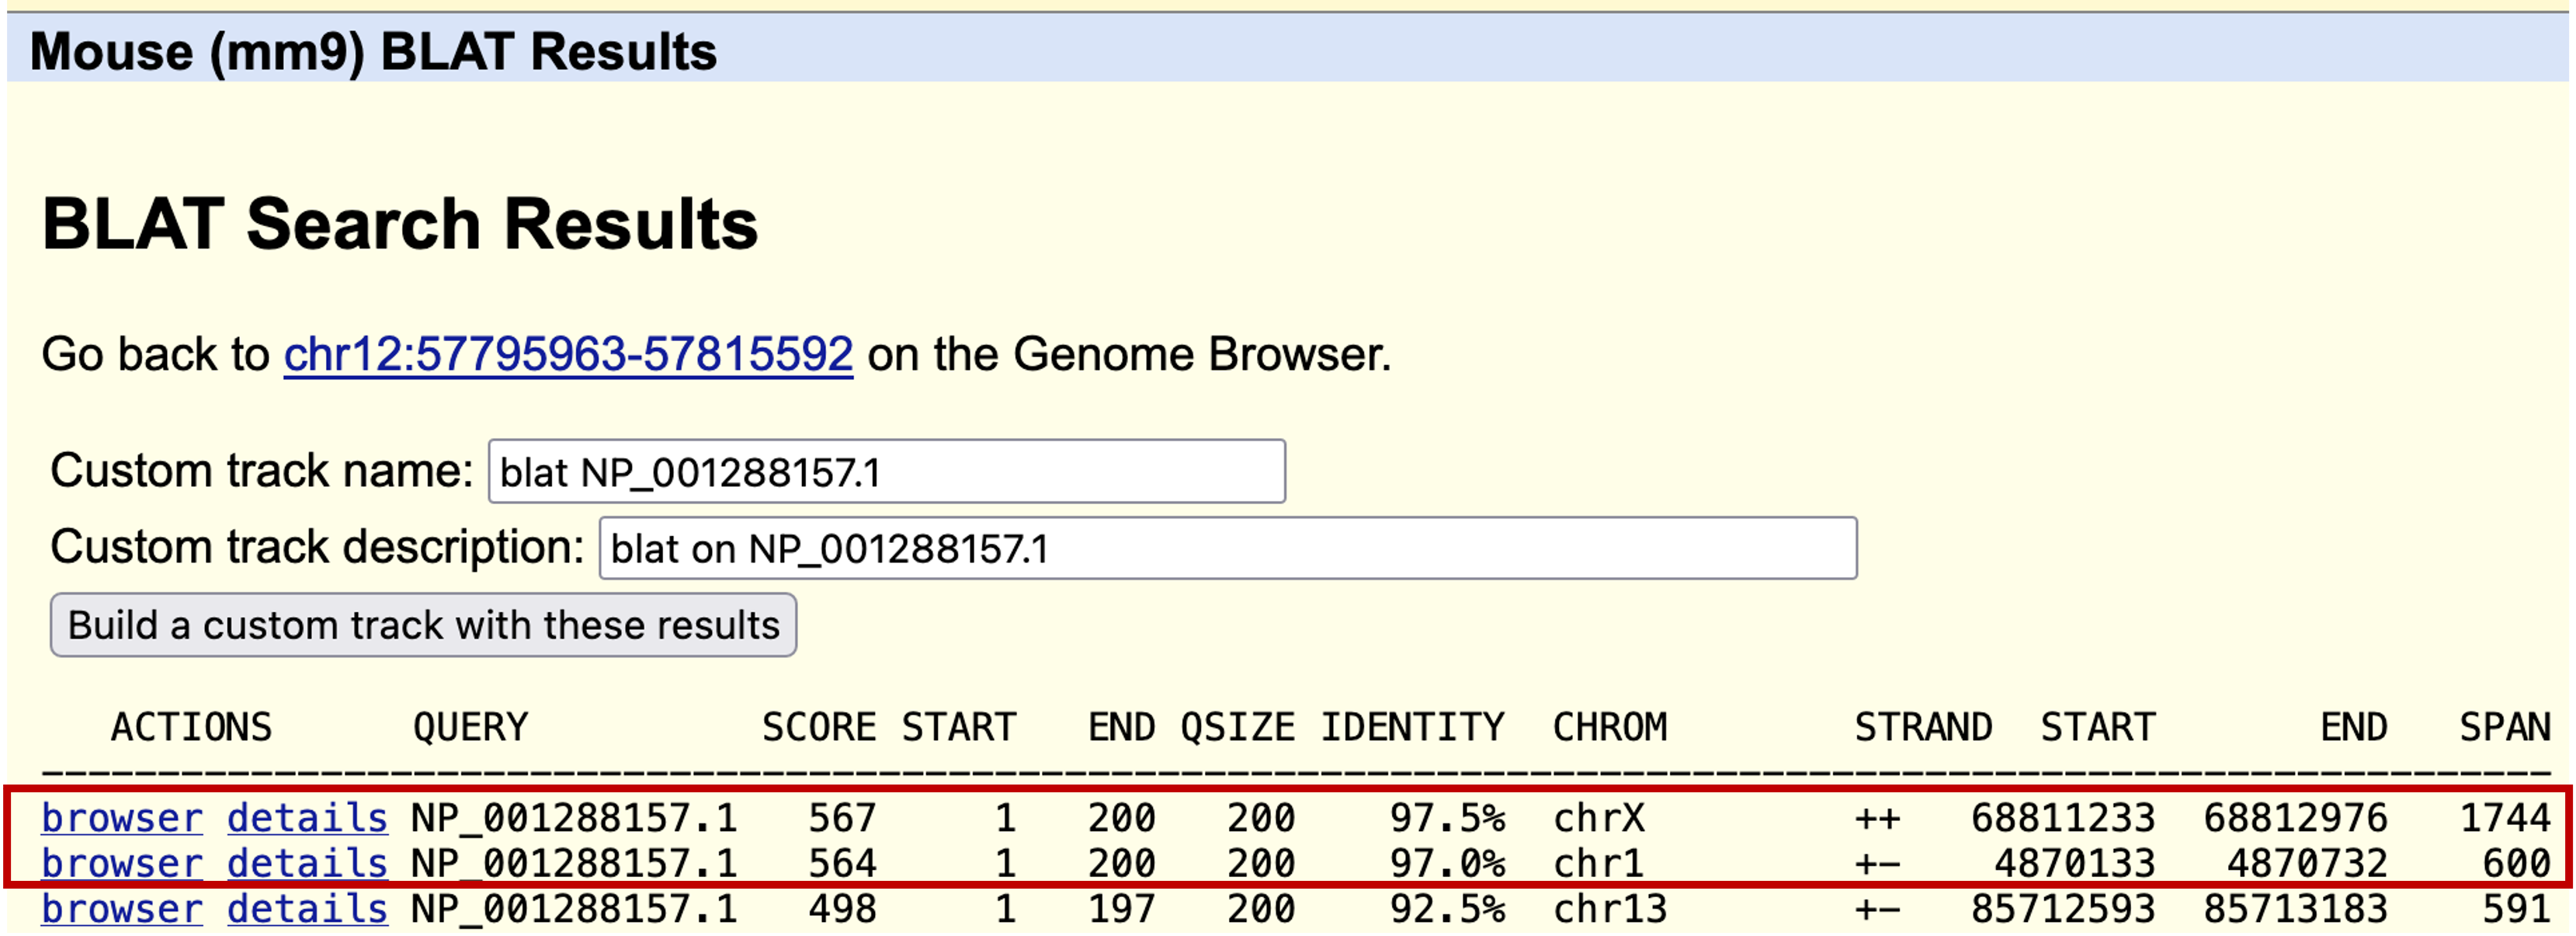Click the IDENTITY column header

point(1412,727)
